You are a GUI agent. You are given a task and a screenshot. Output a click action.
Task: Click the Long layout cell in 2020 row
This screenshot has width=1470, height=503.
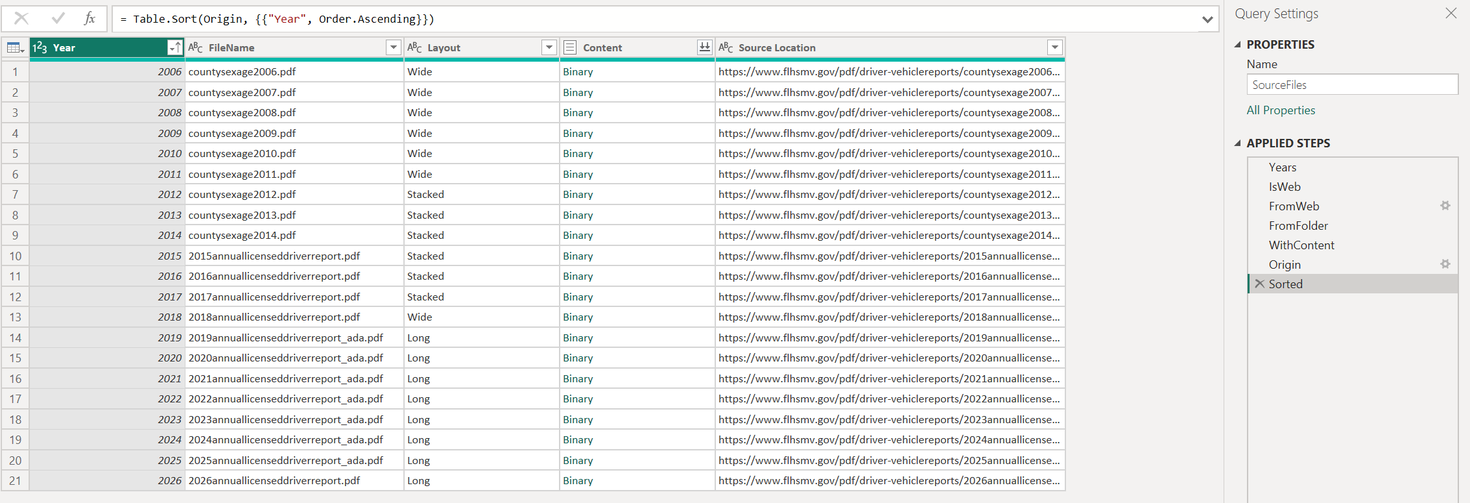point(481,358)
